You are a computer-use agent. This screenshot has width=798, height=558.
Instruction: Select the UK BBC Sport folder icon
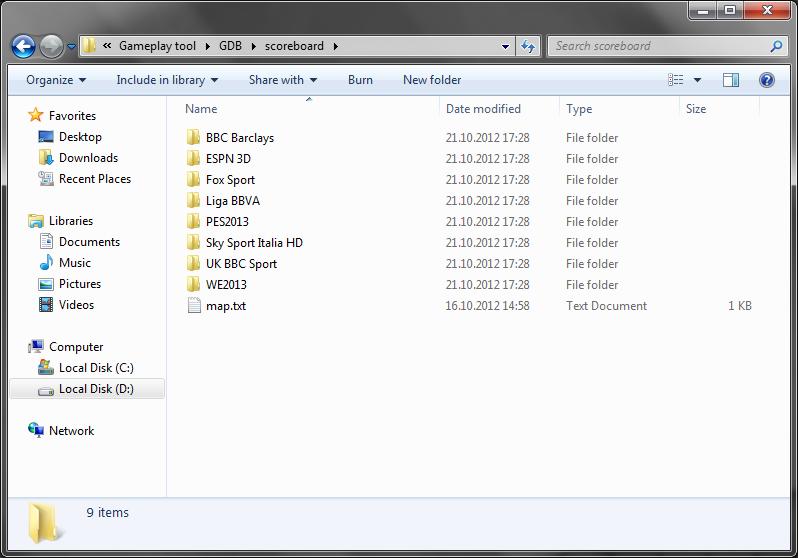[x=193, y=263]
